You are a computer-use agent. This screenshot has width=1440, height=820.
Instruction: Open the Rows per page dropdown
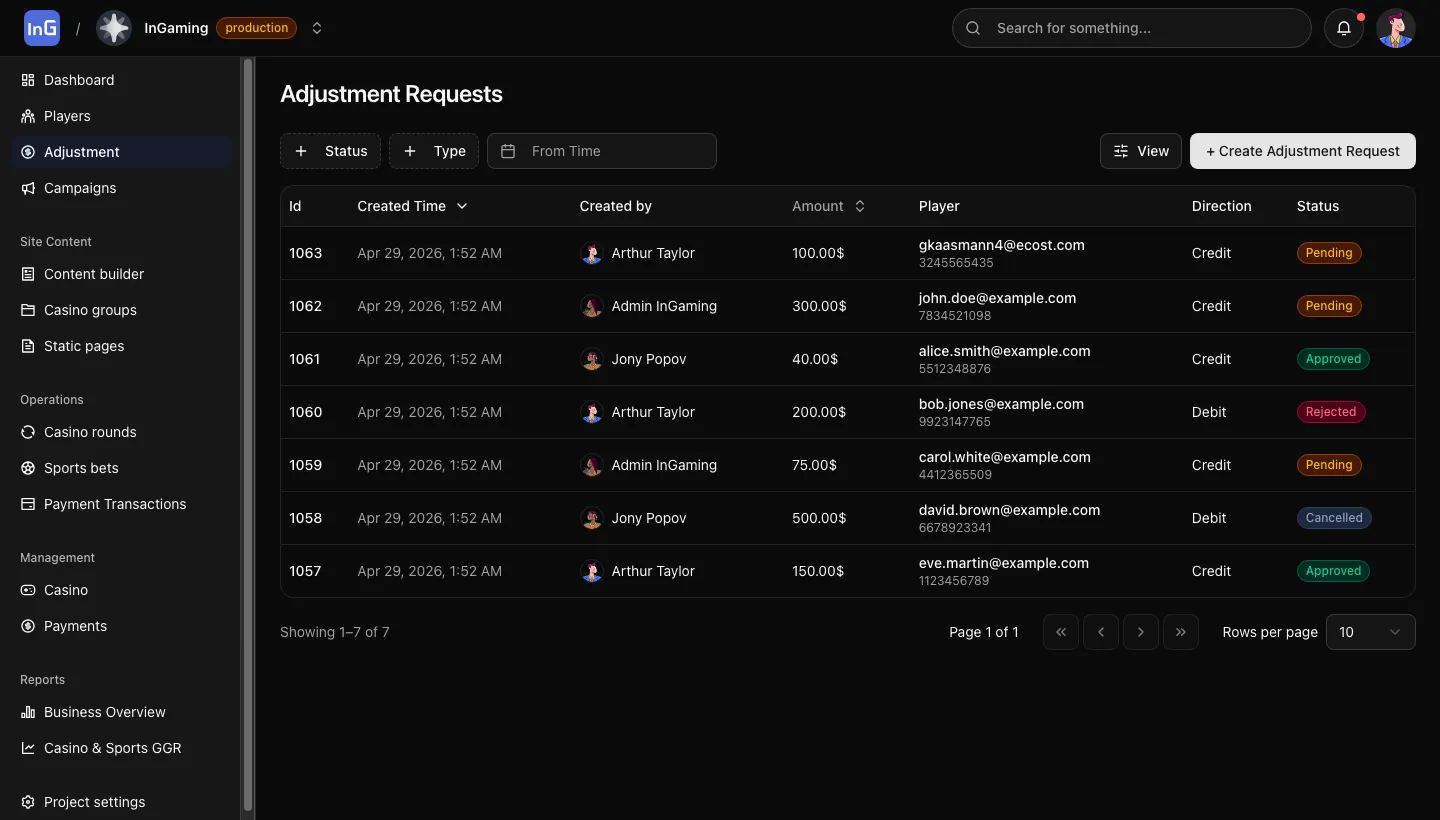pyautogui.click(x=1370, y=631)
